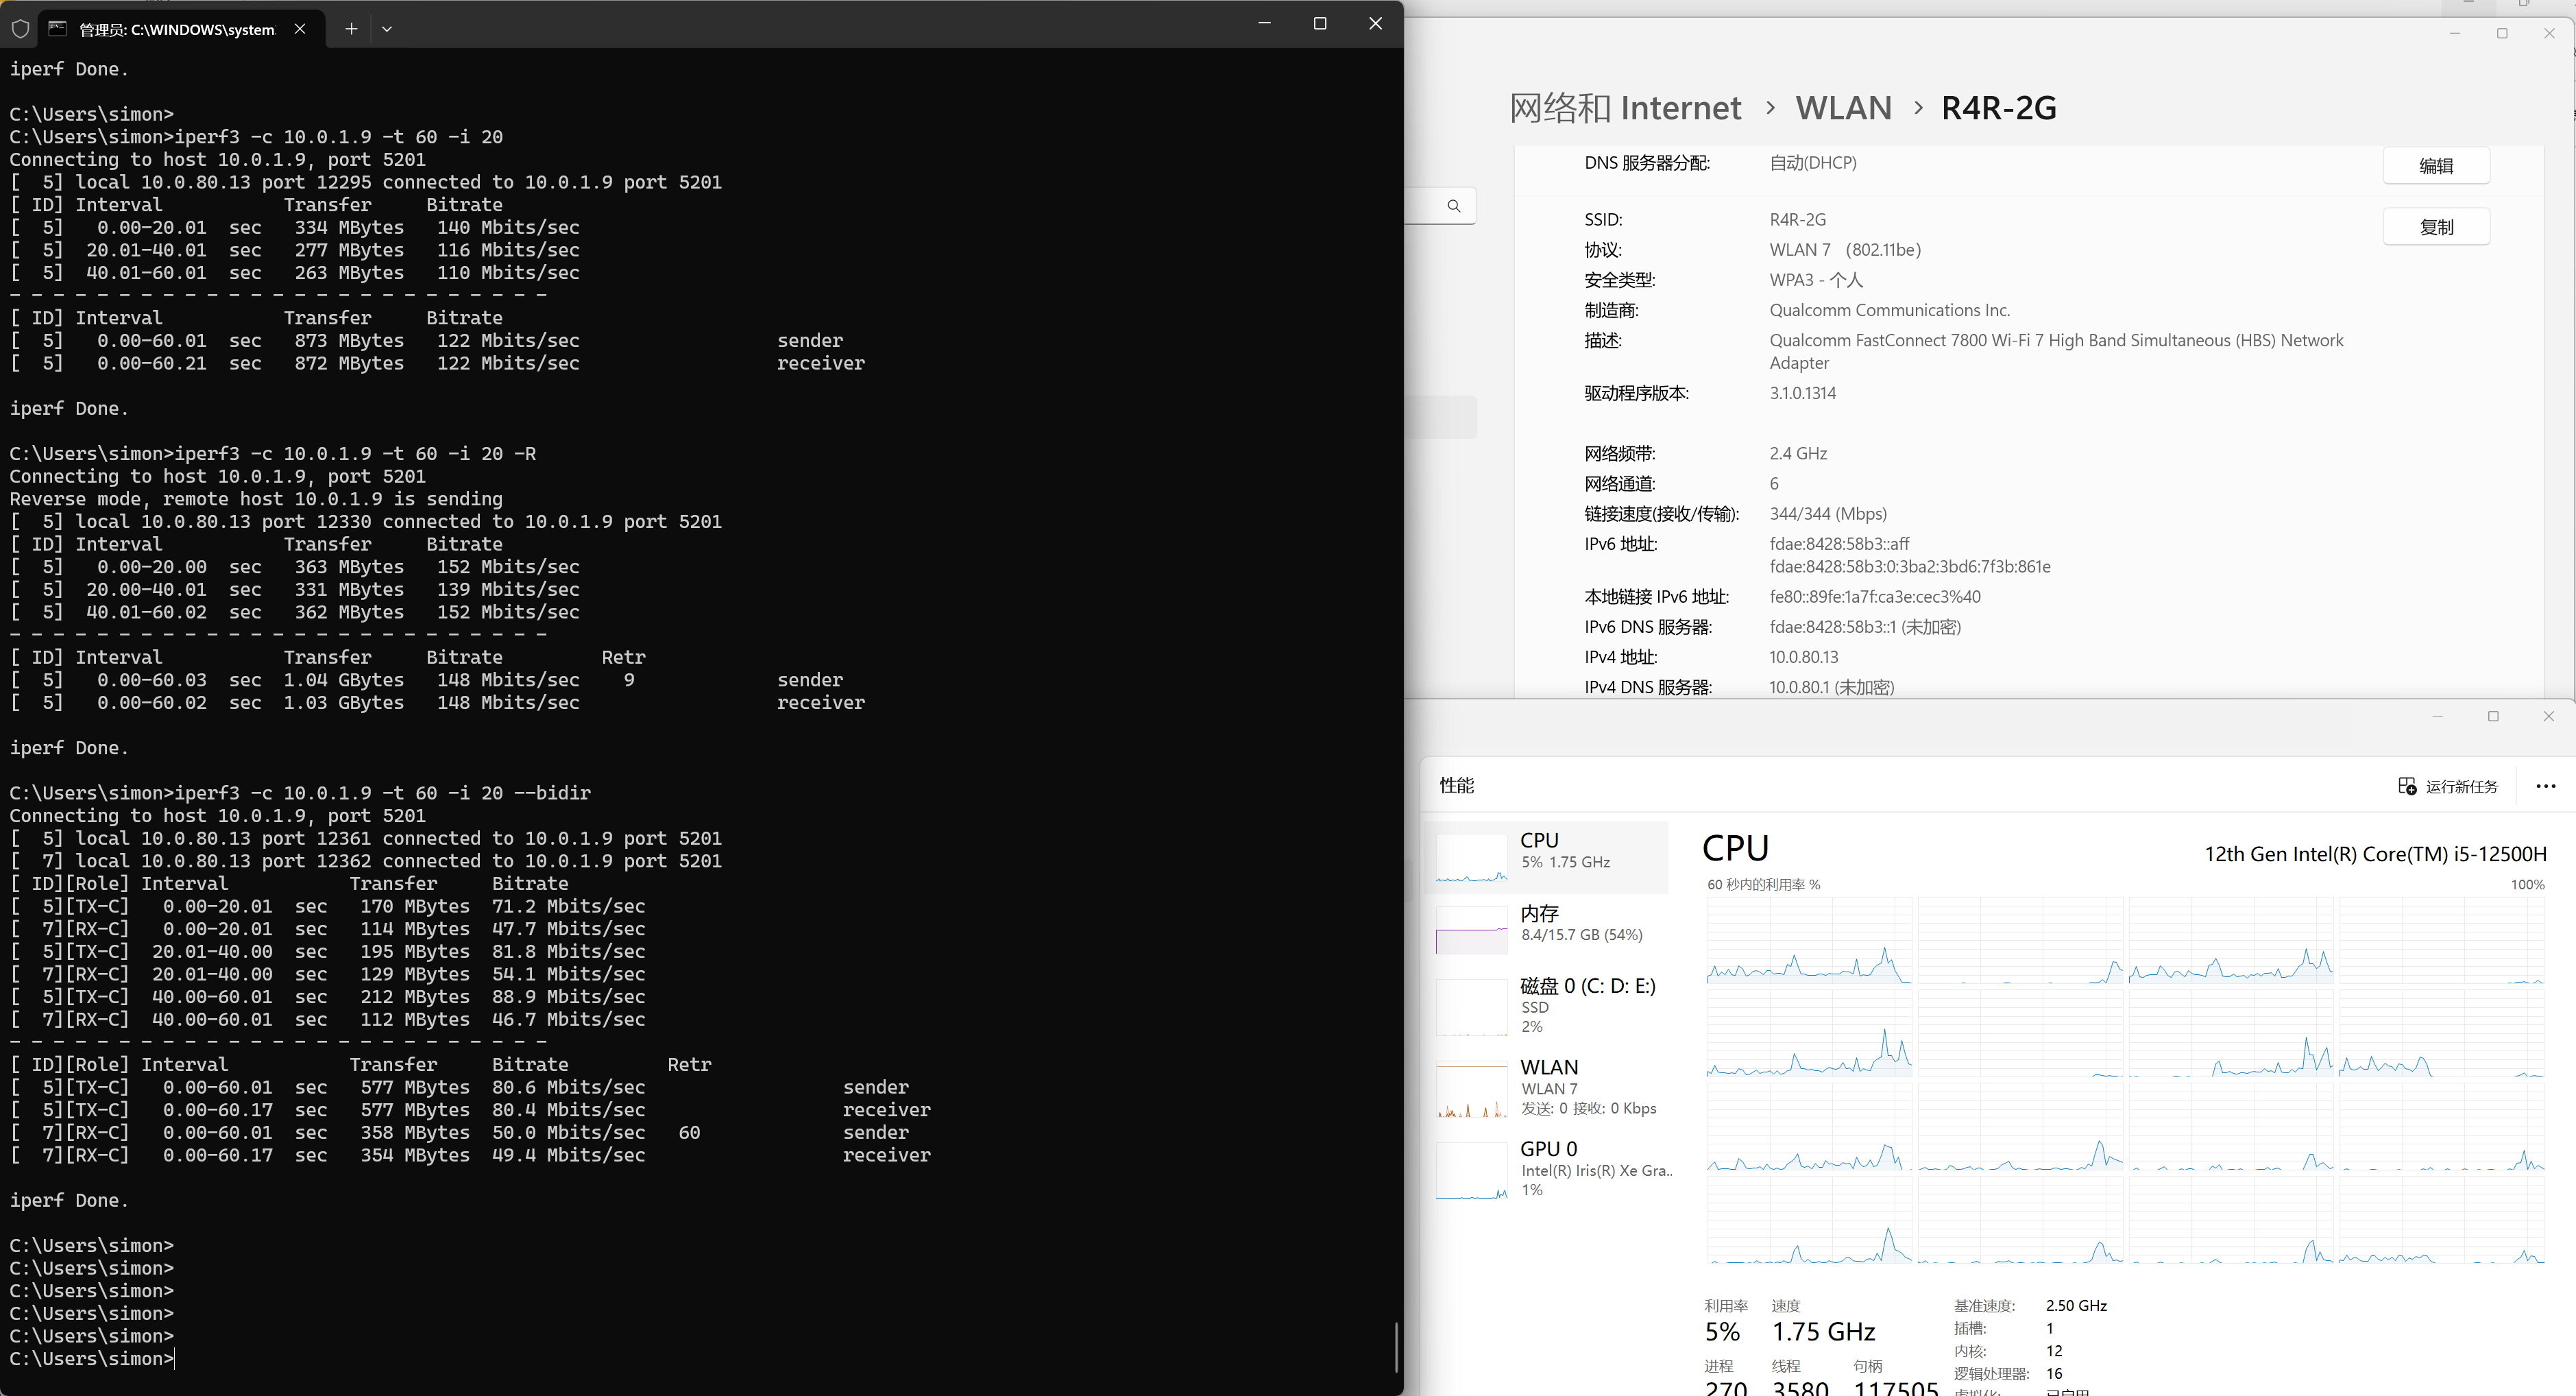The height and width of the screenshot is (1396, 2576).
Task: Click the CPU speed value 1.75 GHz
Action: coord(1823,1332)
